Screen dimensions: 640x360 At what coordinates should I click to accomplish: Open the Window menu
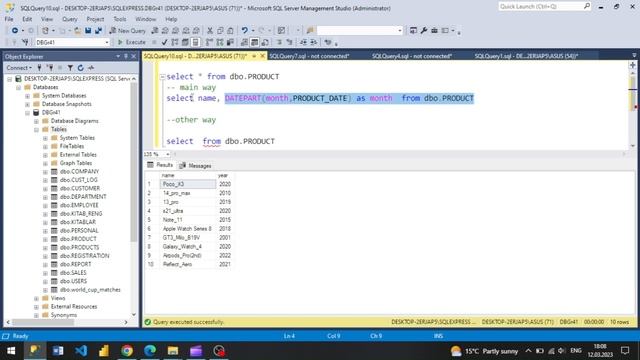[145, 19]
